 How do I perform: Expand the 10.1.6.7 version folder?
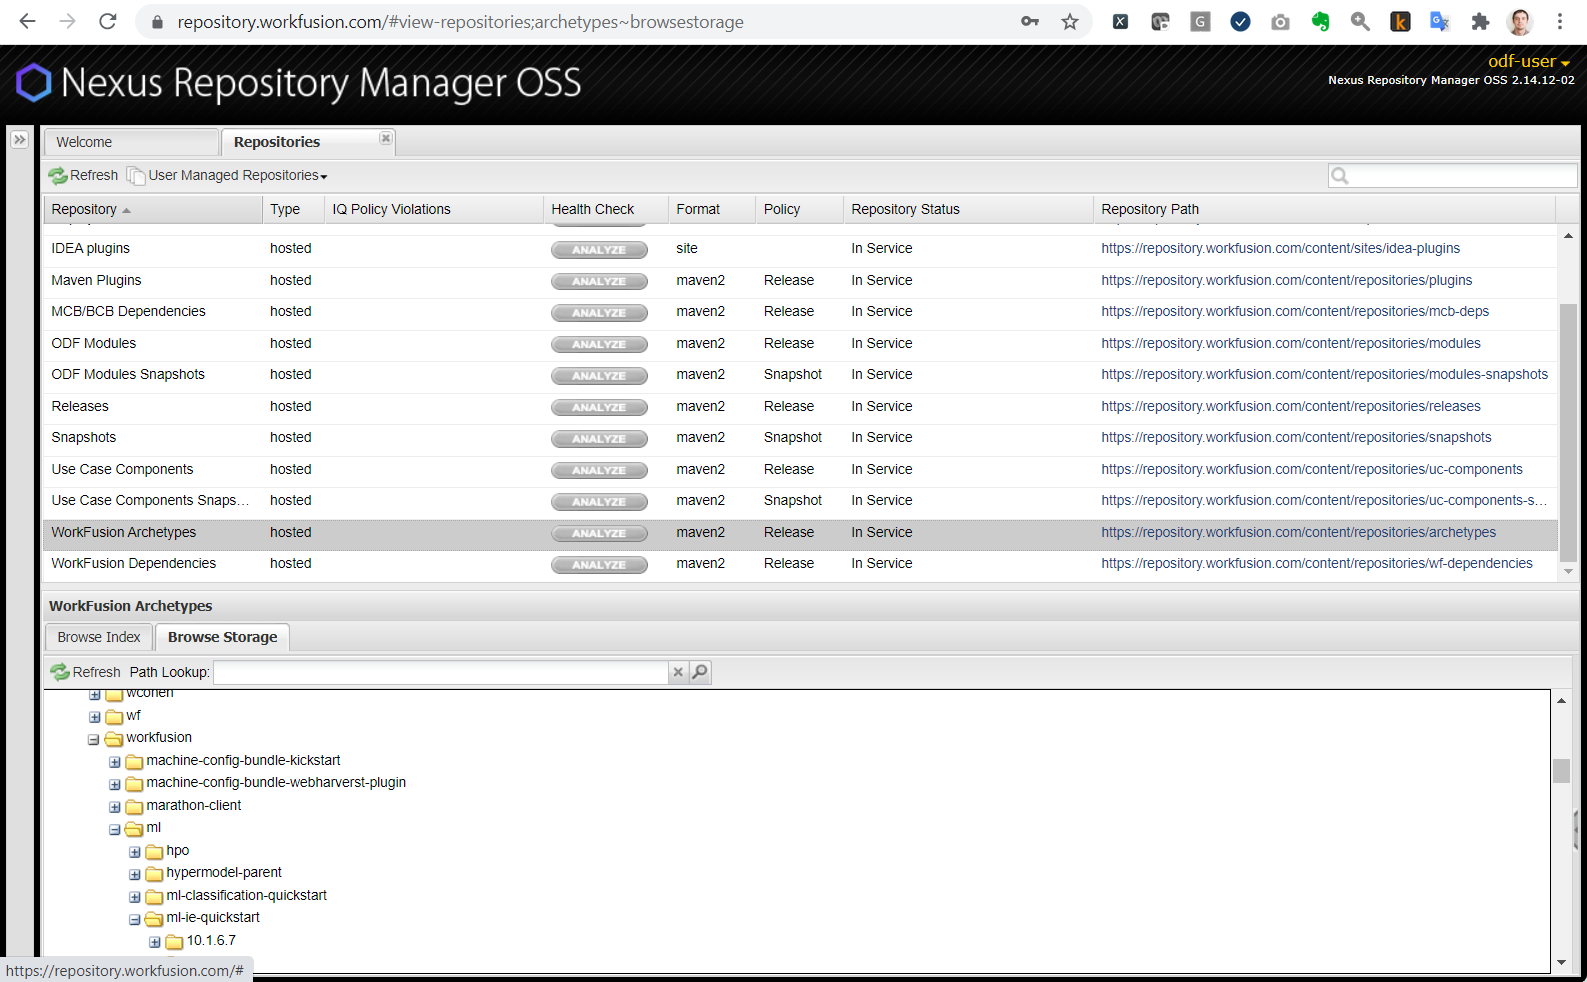click(x=154, y=942)
